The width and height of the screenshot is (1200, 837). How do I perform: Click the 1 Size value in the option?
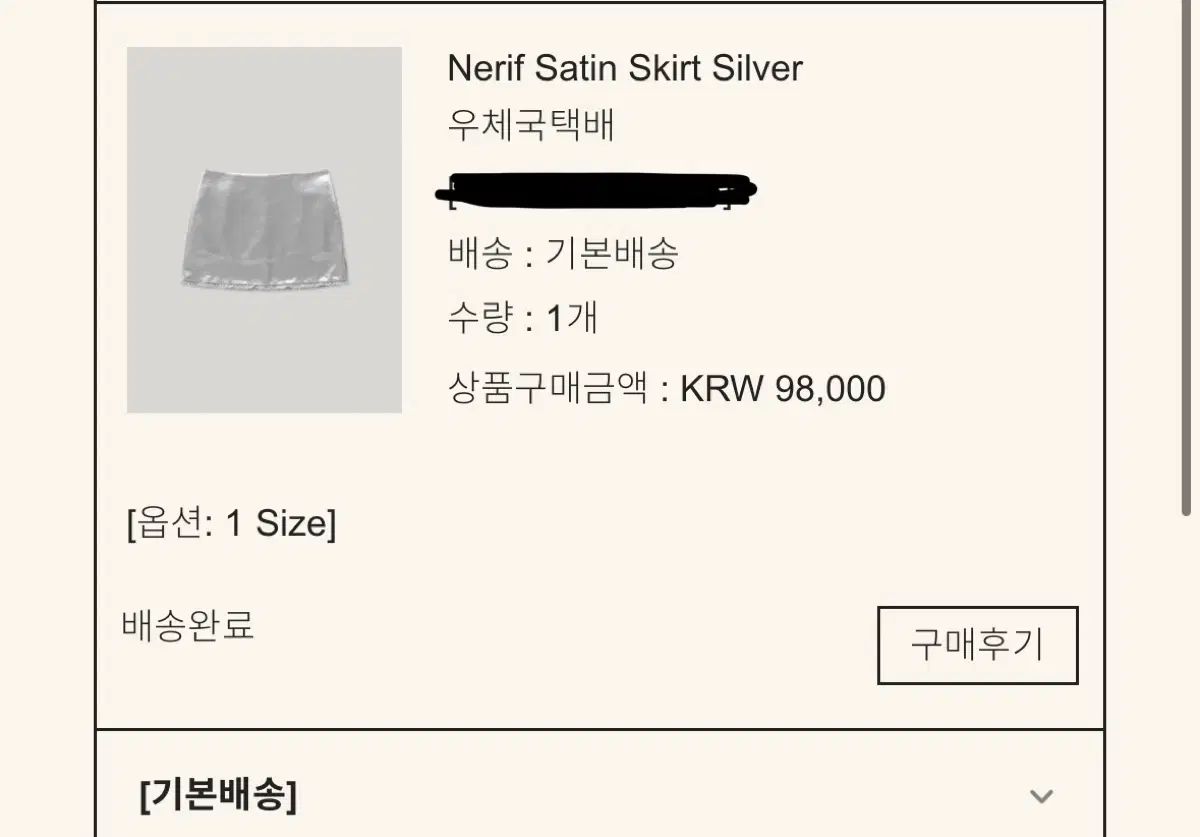(277, 523)
